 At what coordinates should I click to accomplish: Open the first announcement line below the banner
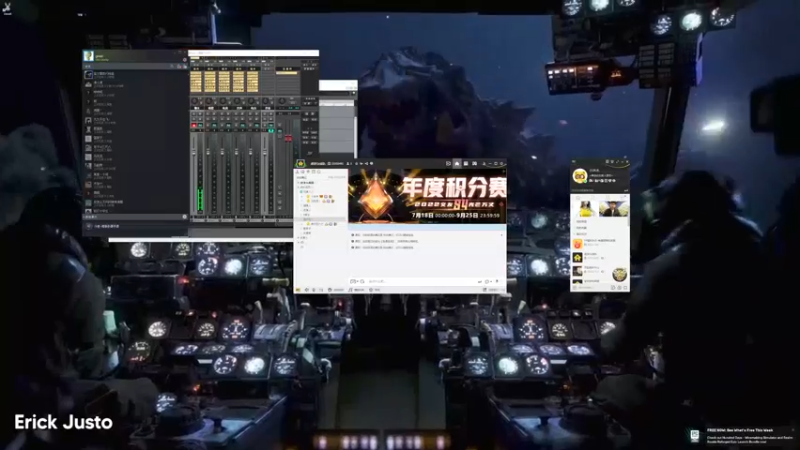tap(383, 235)
